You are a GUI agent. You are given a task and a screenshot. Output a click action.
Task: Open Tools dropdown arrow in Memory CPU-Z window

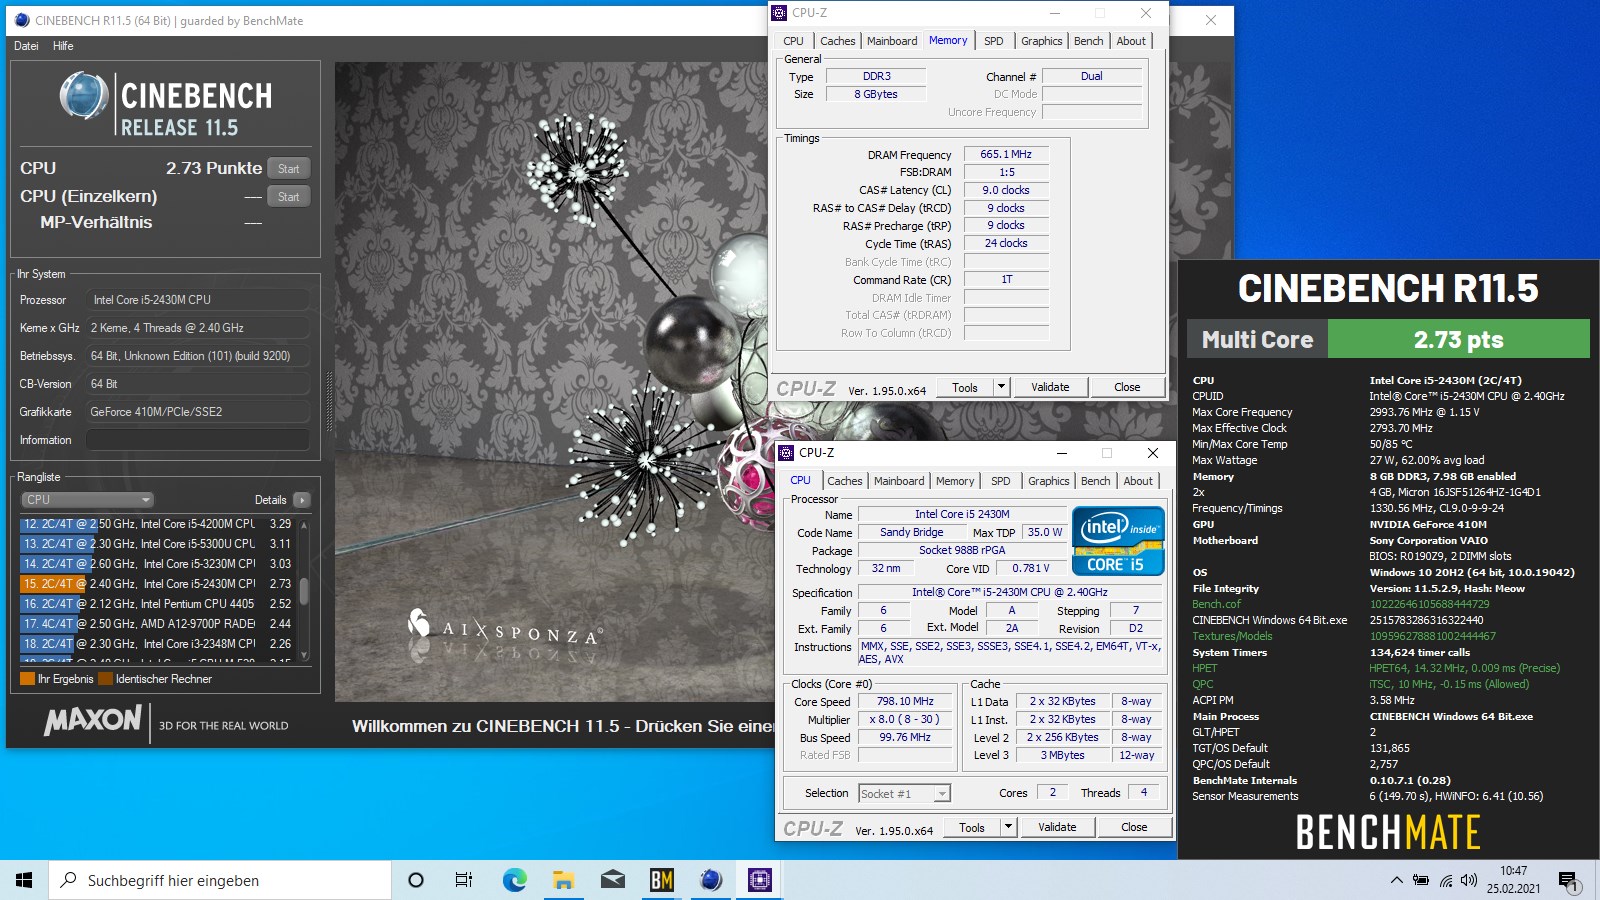1001,387
